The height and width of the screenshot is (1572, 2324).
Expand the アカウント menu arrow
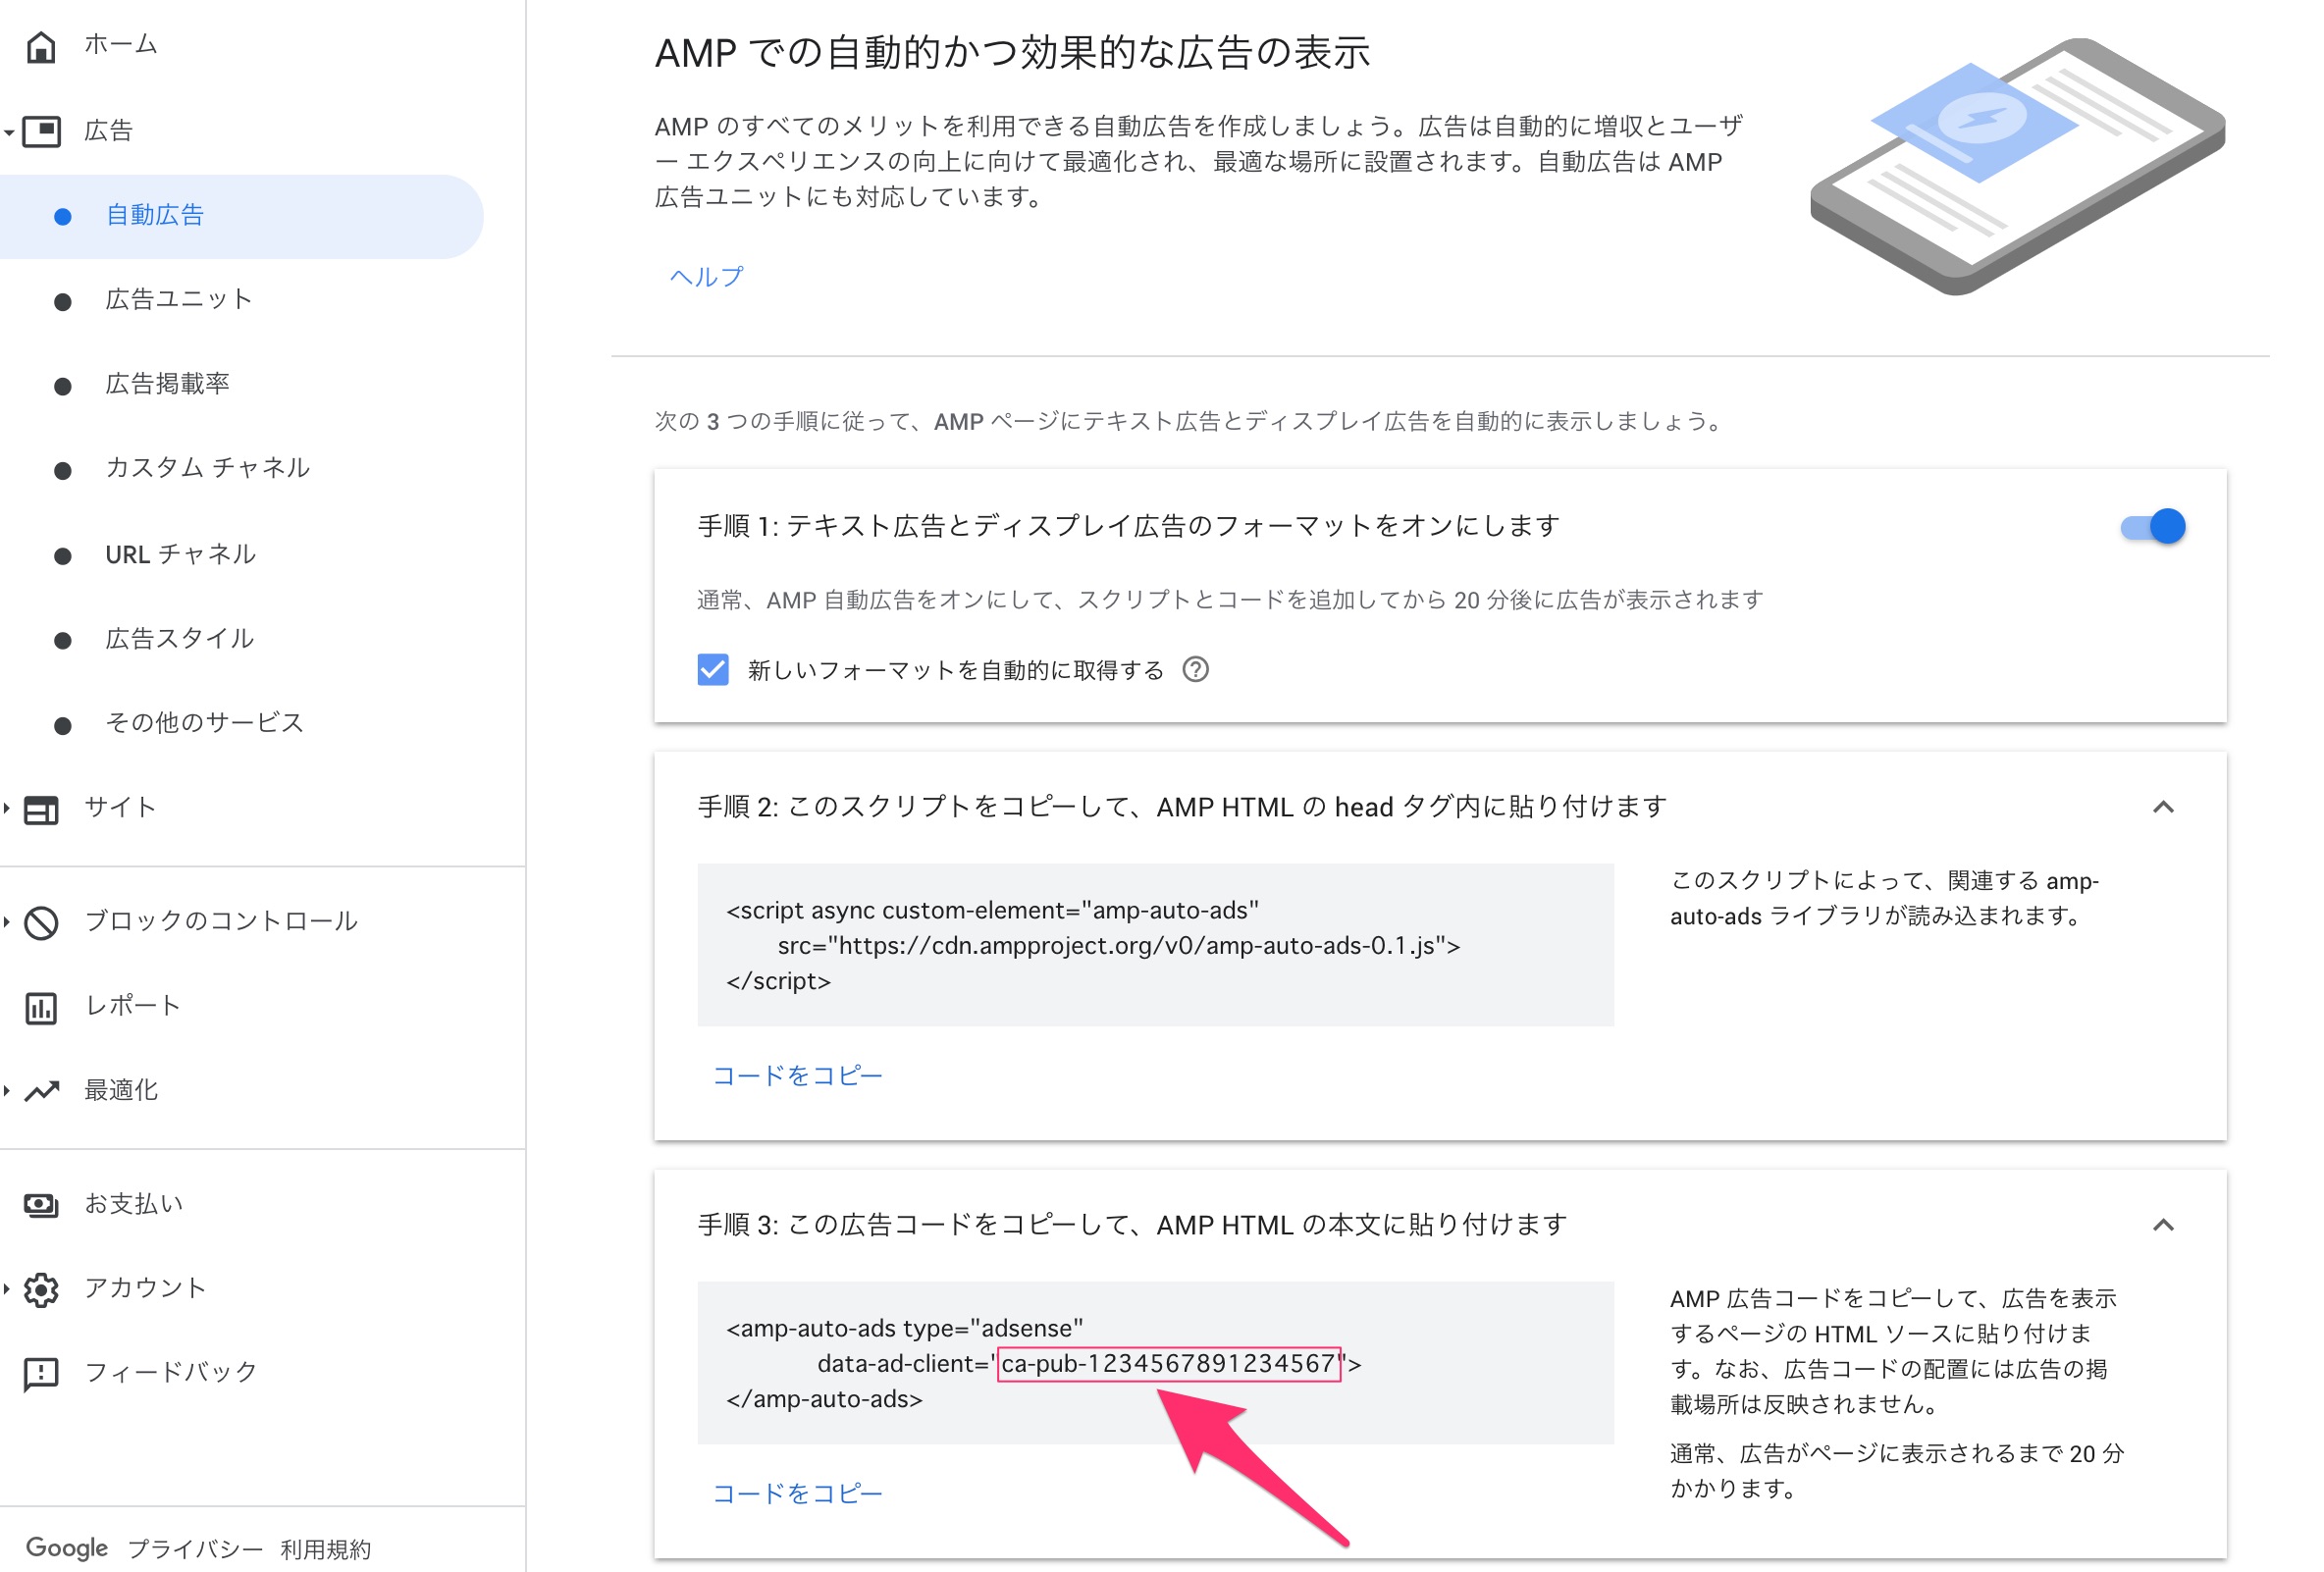[x=7, y=1289]
